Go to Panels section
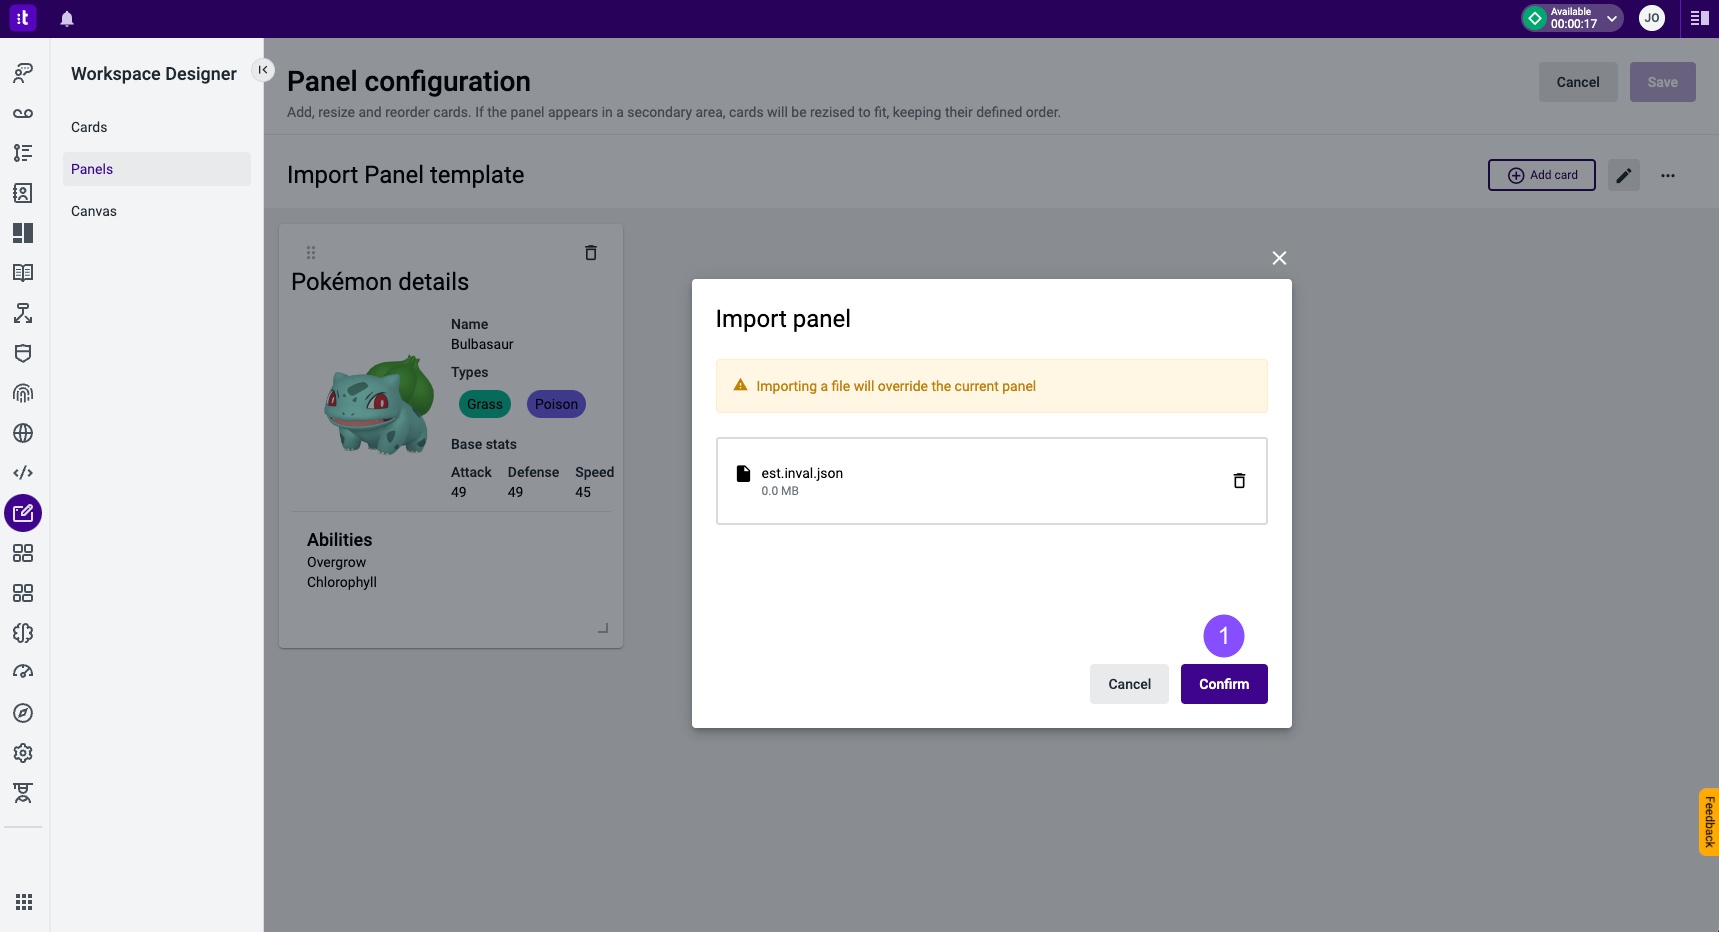1719x932 pixels. [x=157, y=169]
